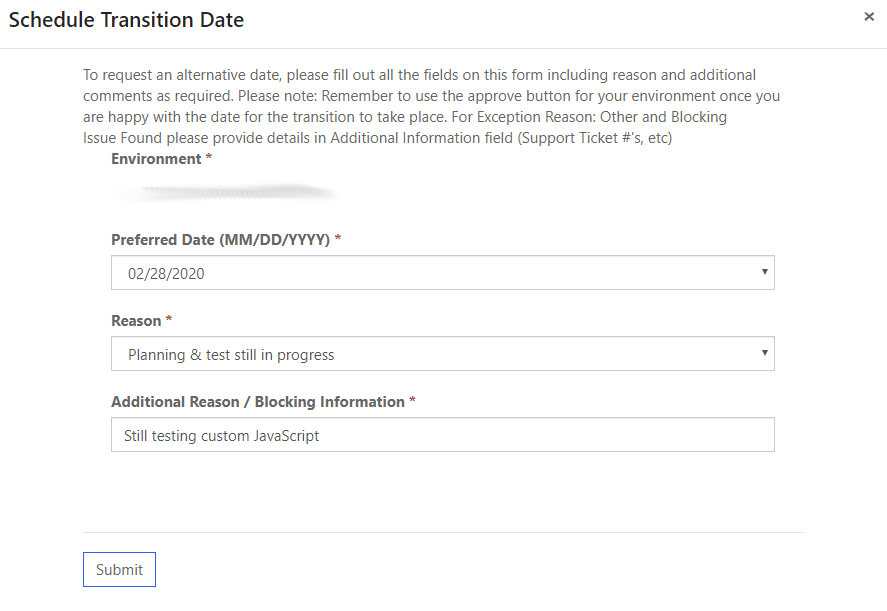
Task: Click the Preferred Date (MM/DD/YYYY) label
Action: (220, 240)
